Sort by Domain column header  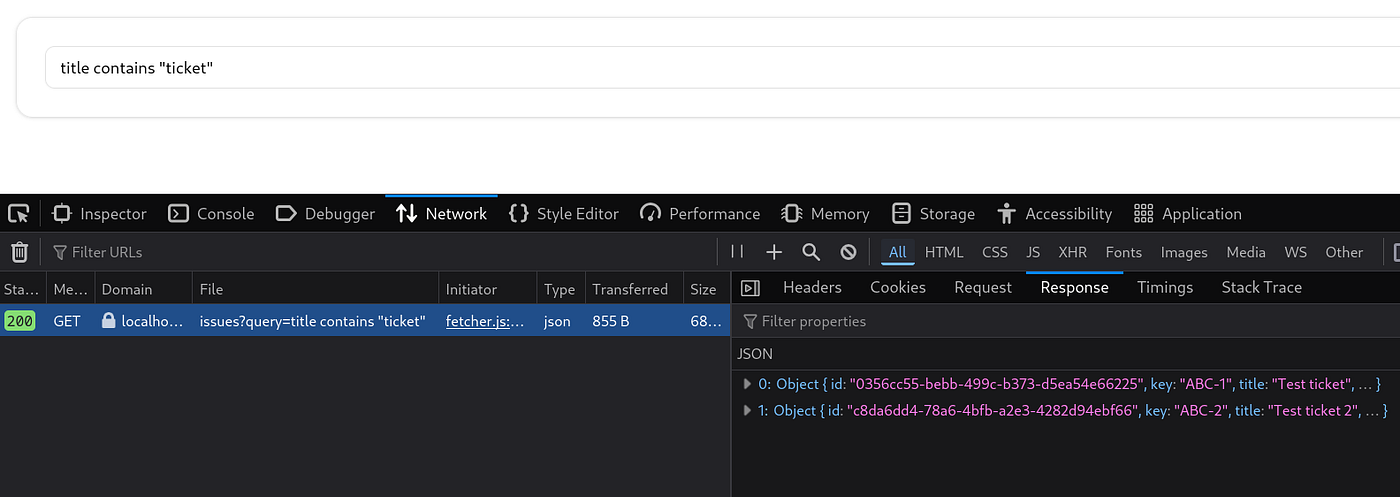click(143, 289)
